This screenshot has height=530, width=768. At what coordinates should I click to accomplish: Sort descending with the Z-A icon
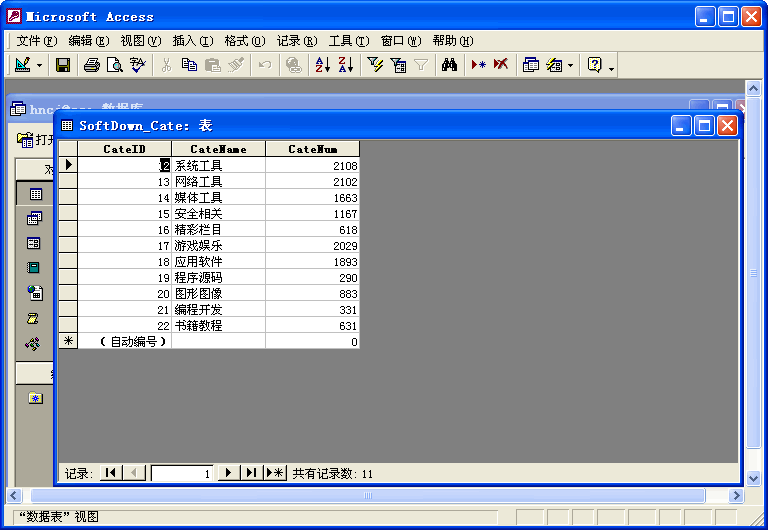tap(346, 65)
